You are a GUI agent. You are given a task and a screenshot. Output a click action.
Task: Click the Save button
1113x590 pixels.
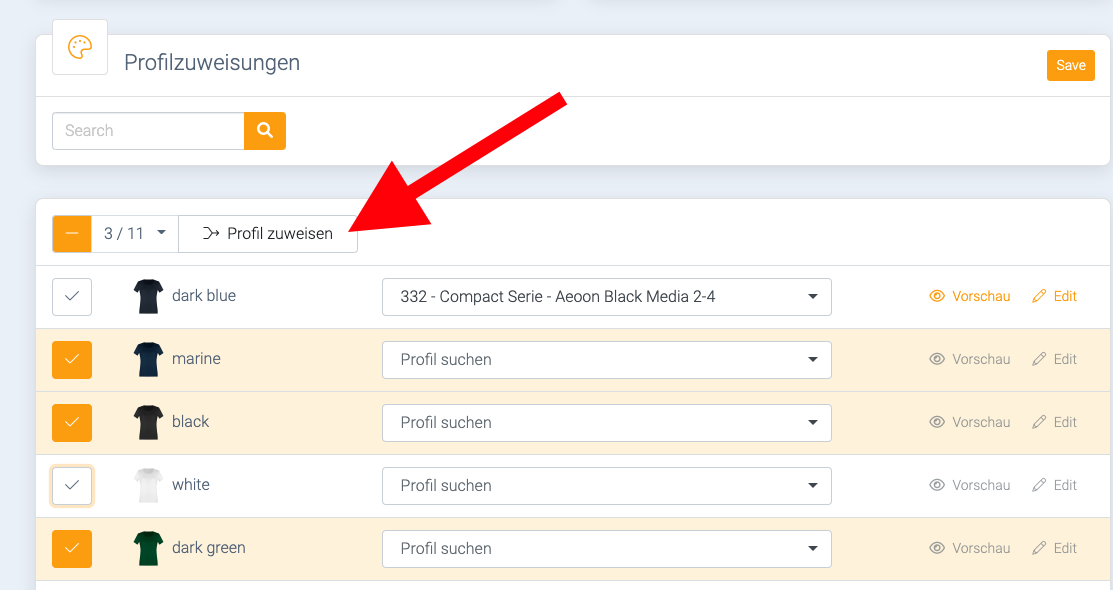[x=1070, y=65]
